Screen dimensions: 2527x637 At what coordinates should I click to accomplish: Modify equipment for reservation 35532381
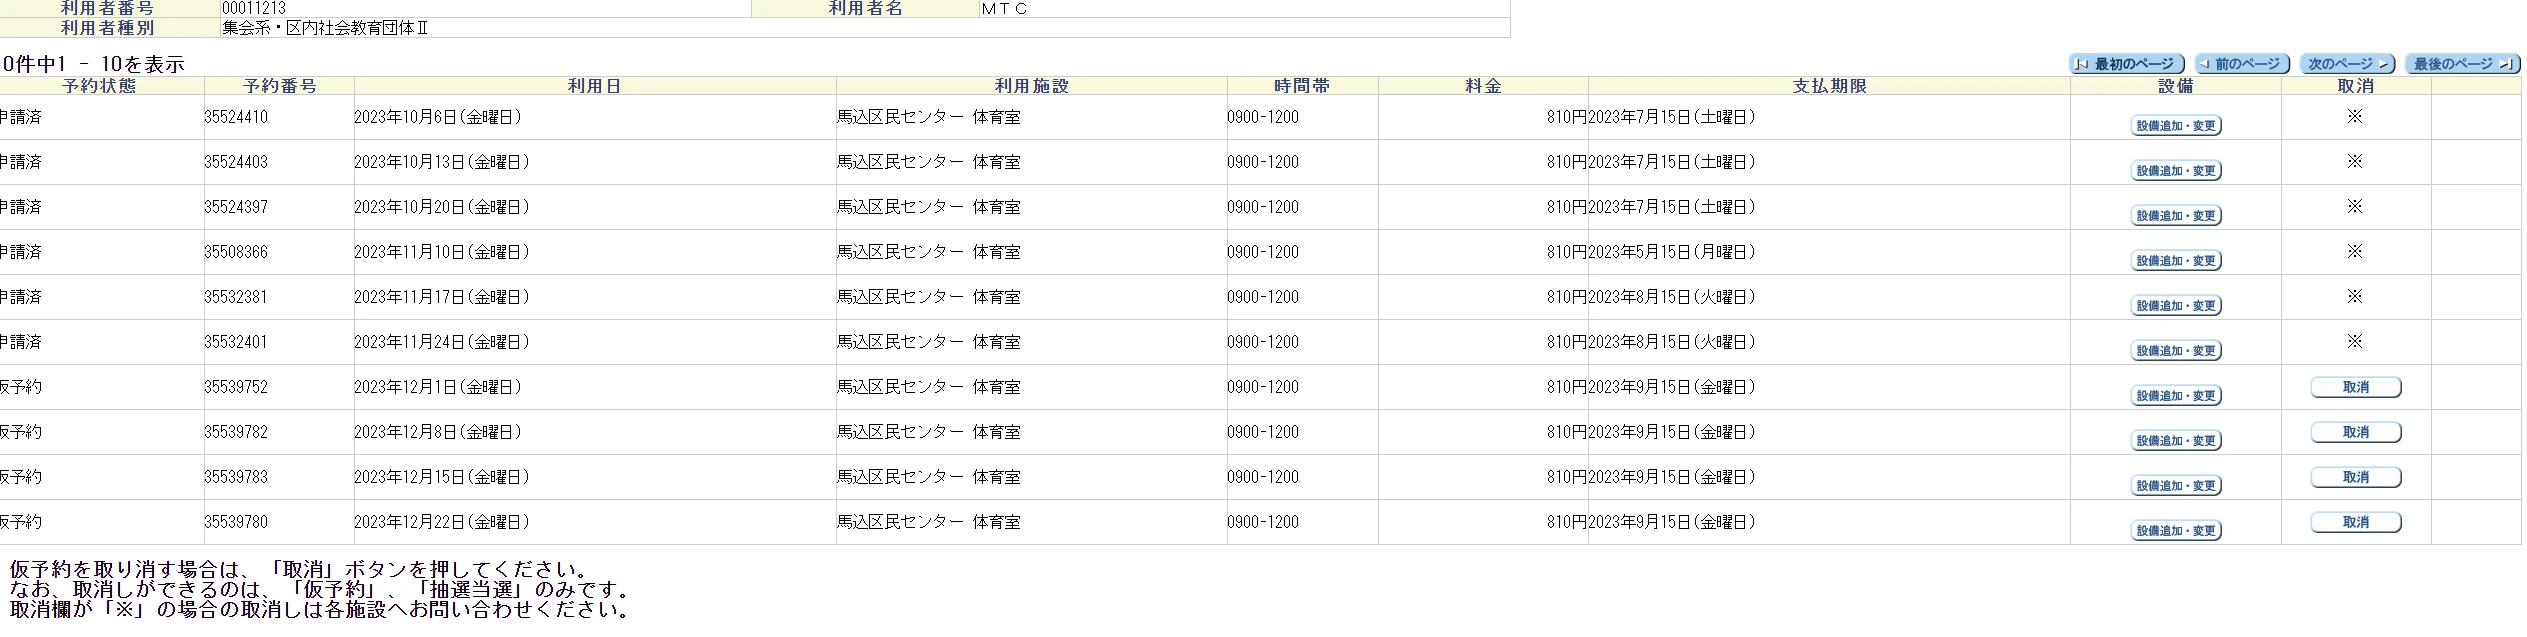coord(2176,306)
